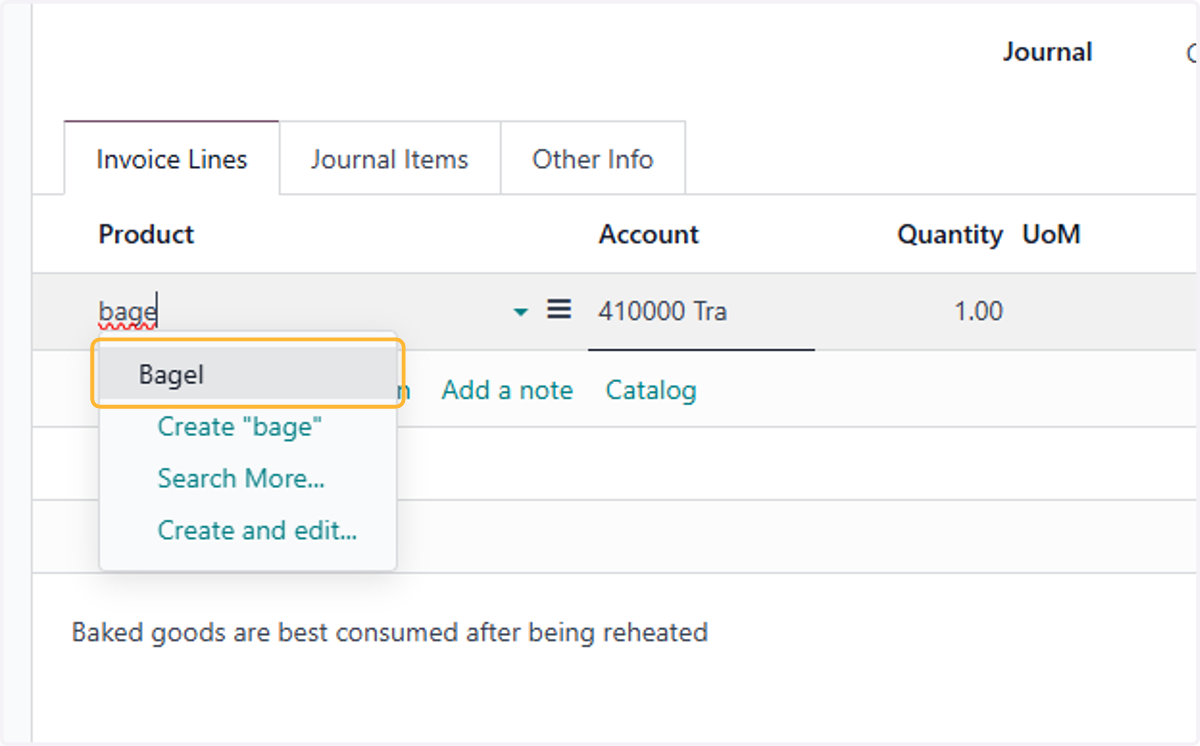Screen dimensions: 1200x746
Task: Click the UoM column header
Action: [x=1051, y=234]
